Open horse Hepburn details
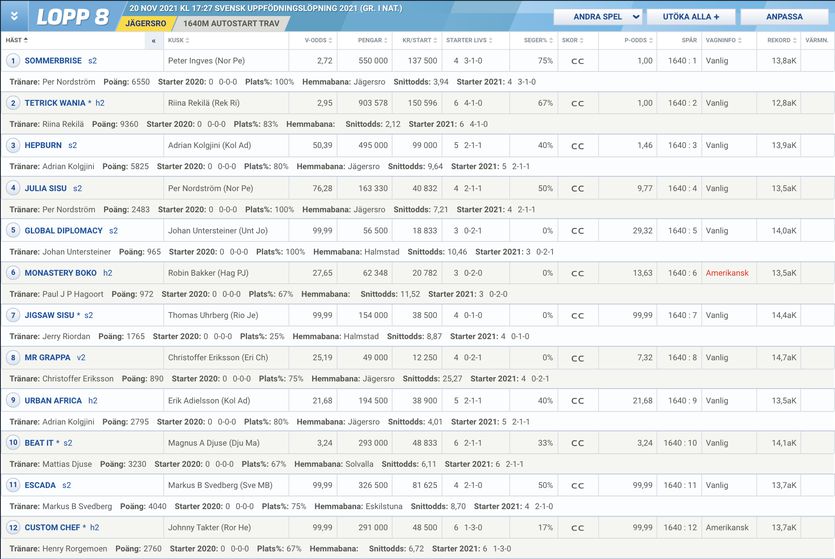835x559 pixels. tap(43, 145)
